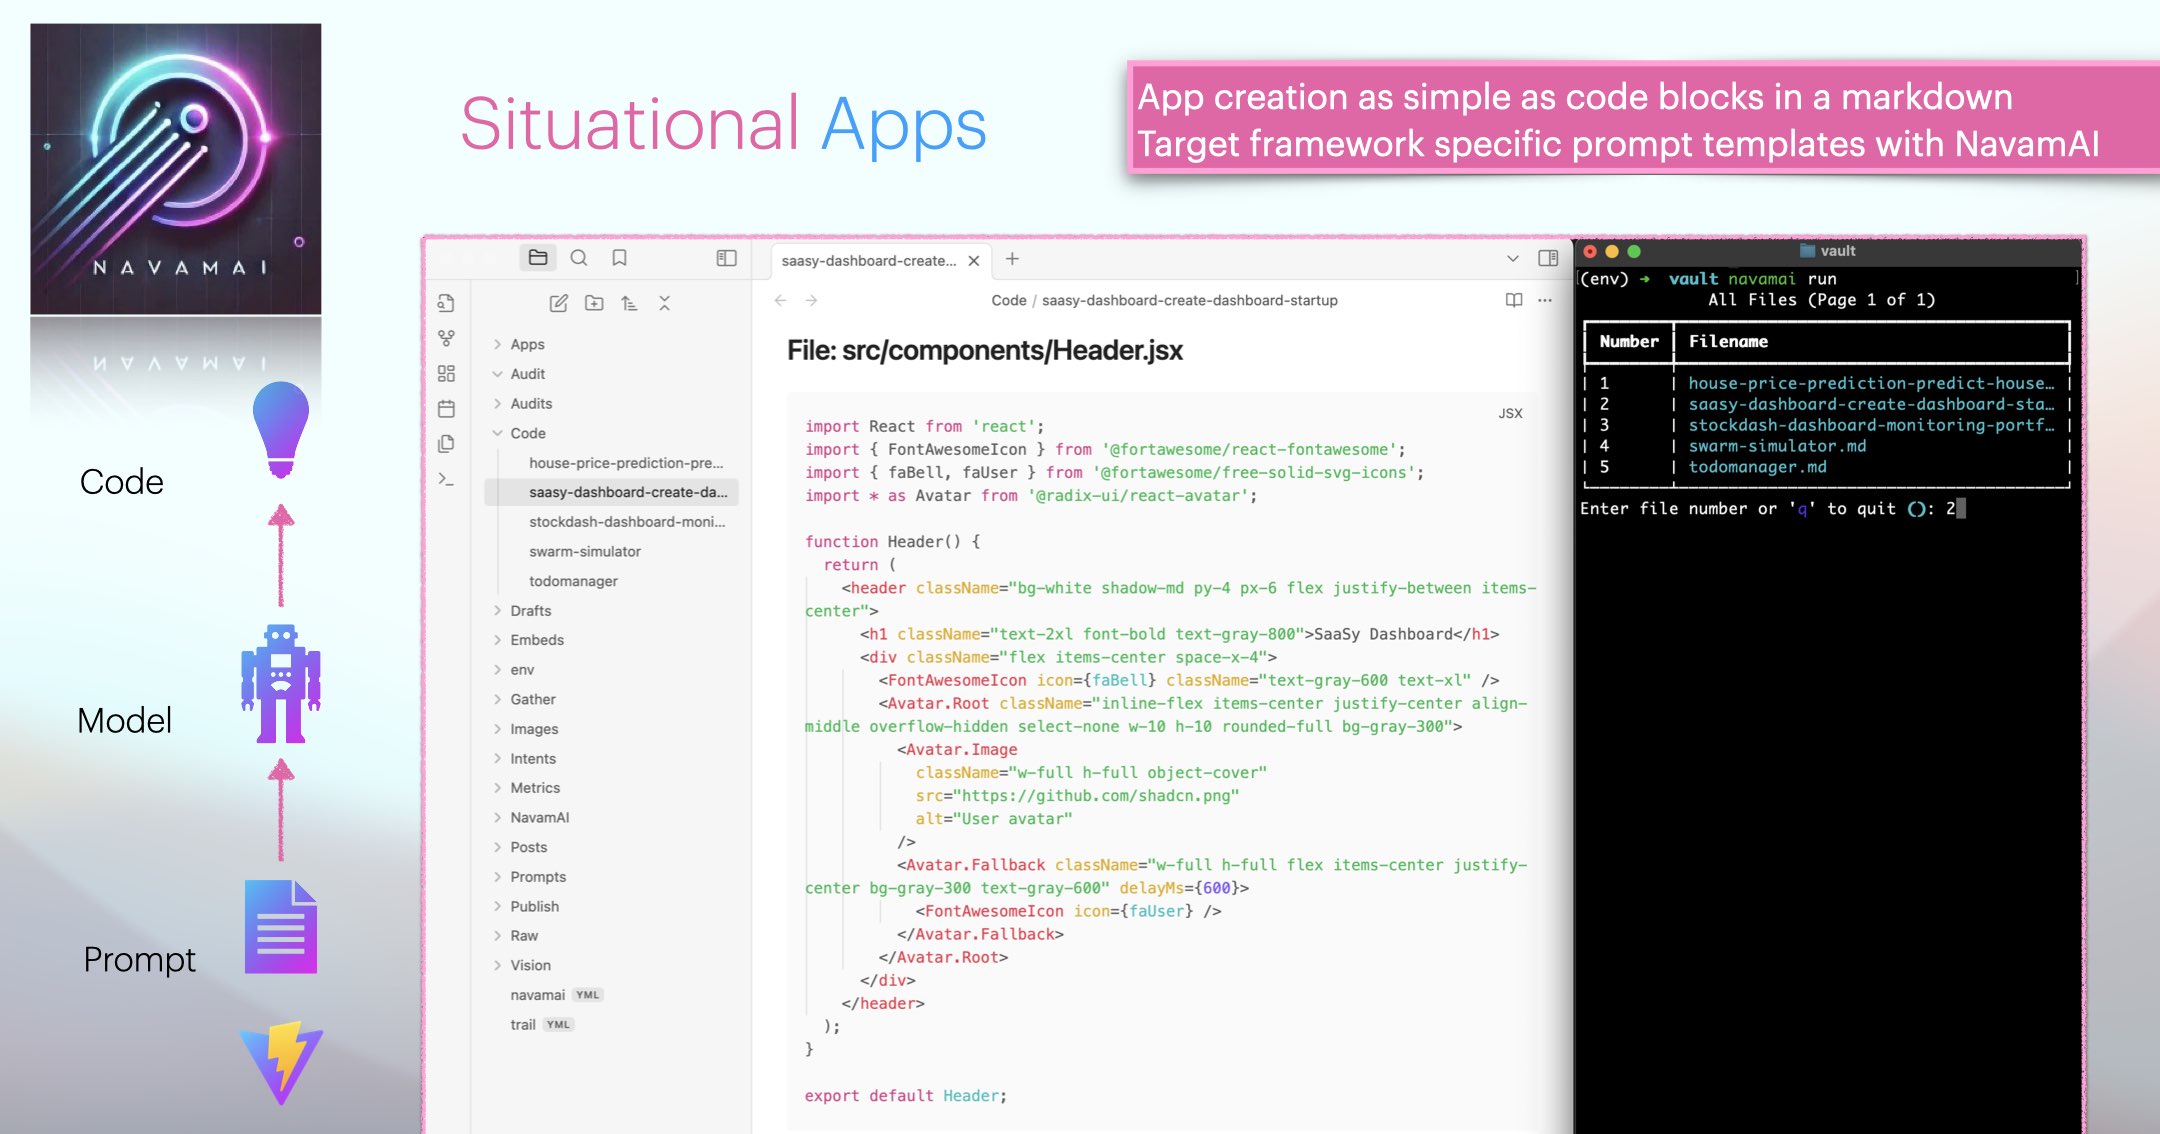
Task: Expand the env folder
Action: coord(522,670)
